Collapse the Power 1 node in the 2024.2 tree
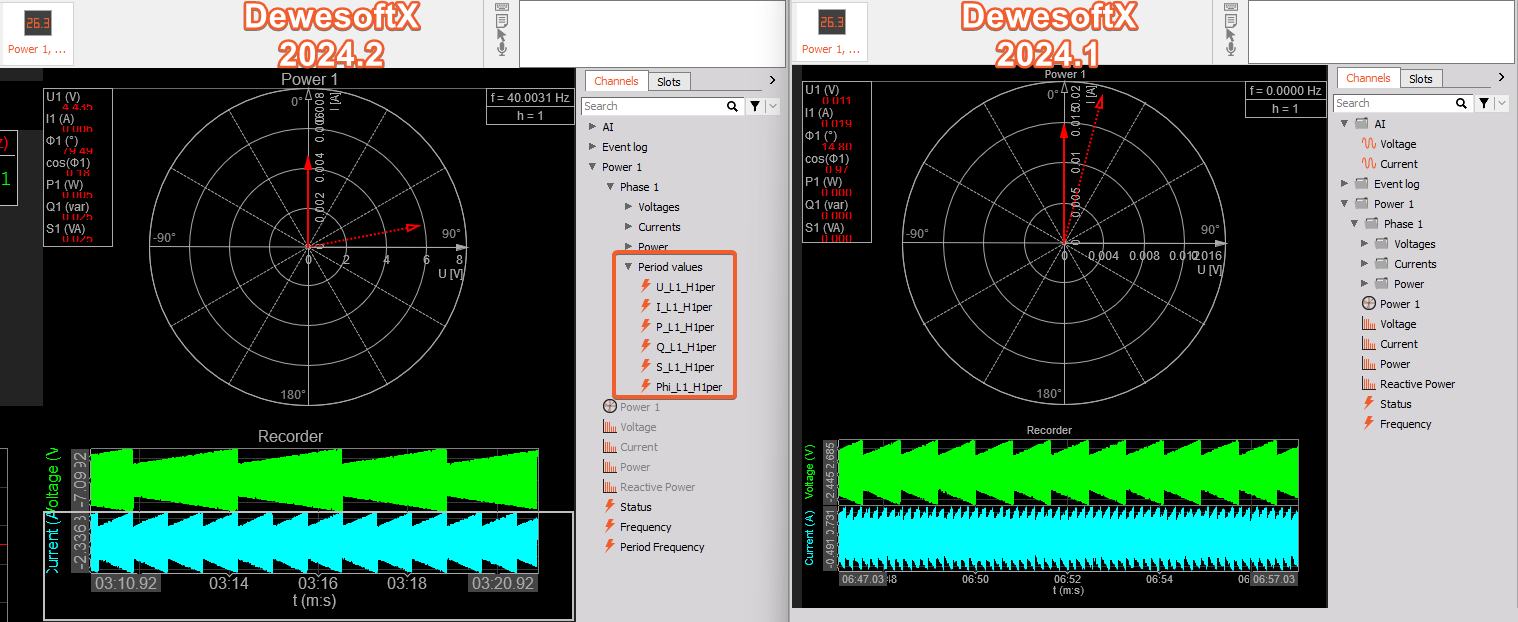The height and width of the screenshot is (622, 1518). pos(592,167)
